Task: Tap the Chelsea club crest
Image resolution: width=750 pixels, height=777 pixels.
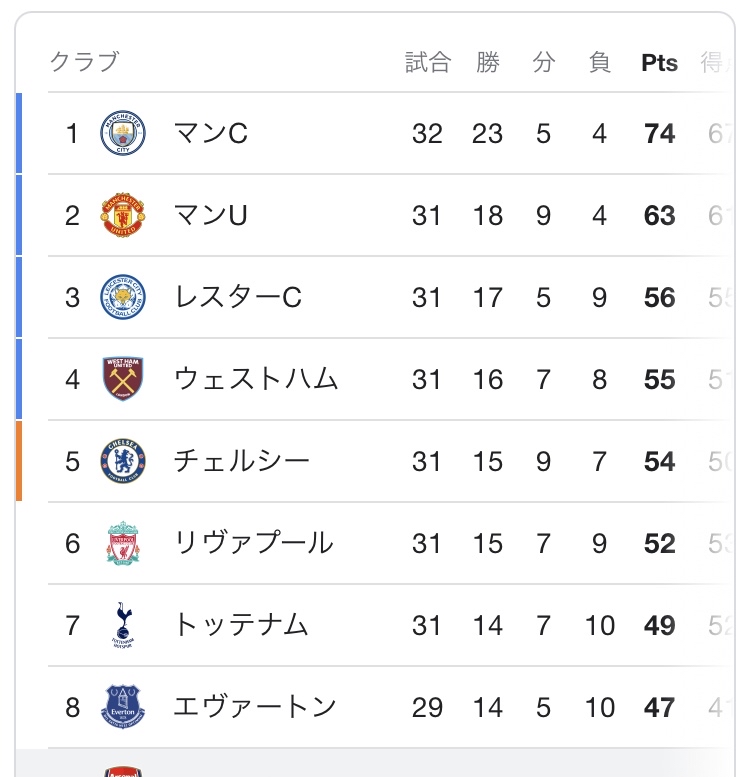Action: (x=123, y=462)
